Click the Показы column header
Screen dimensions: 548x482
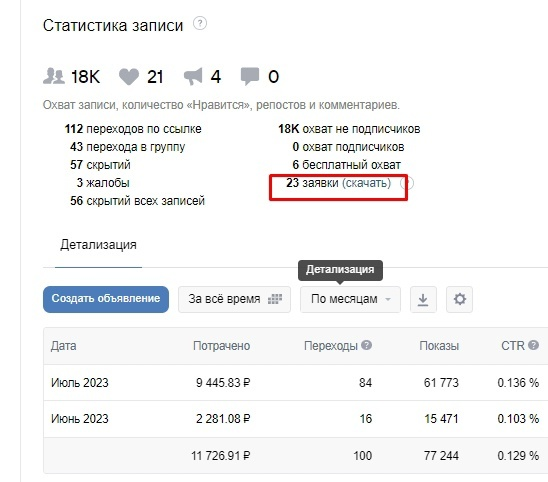pyautogui.click(x=439, y=346)
